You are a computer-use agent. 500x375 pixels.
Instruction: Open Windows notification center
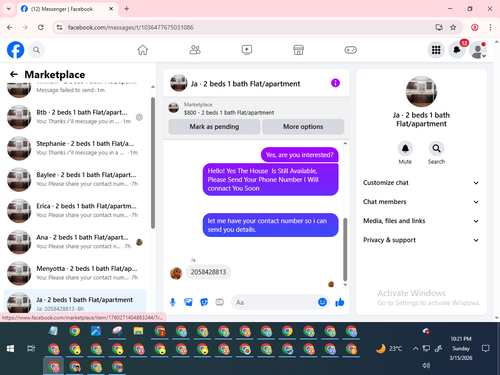(486, 349)
